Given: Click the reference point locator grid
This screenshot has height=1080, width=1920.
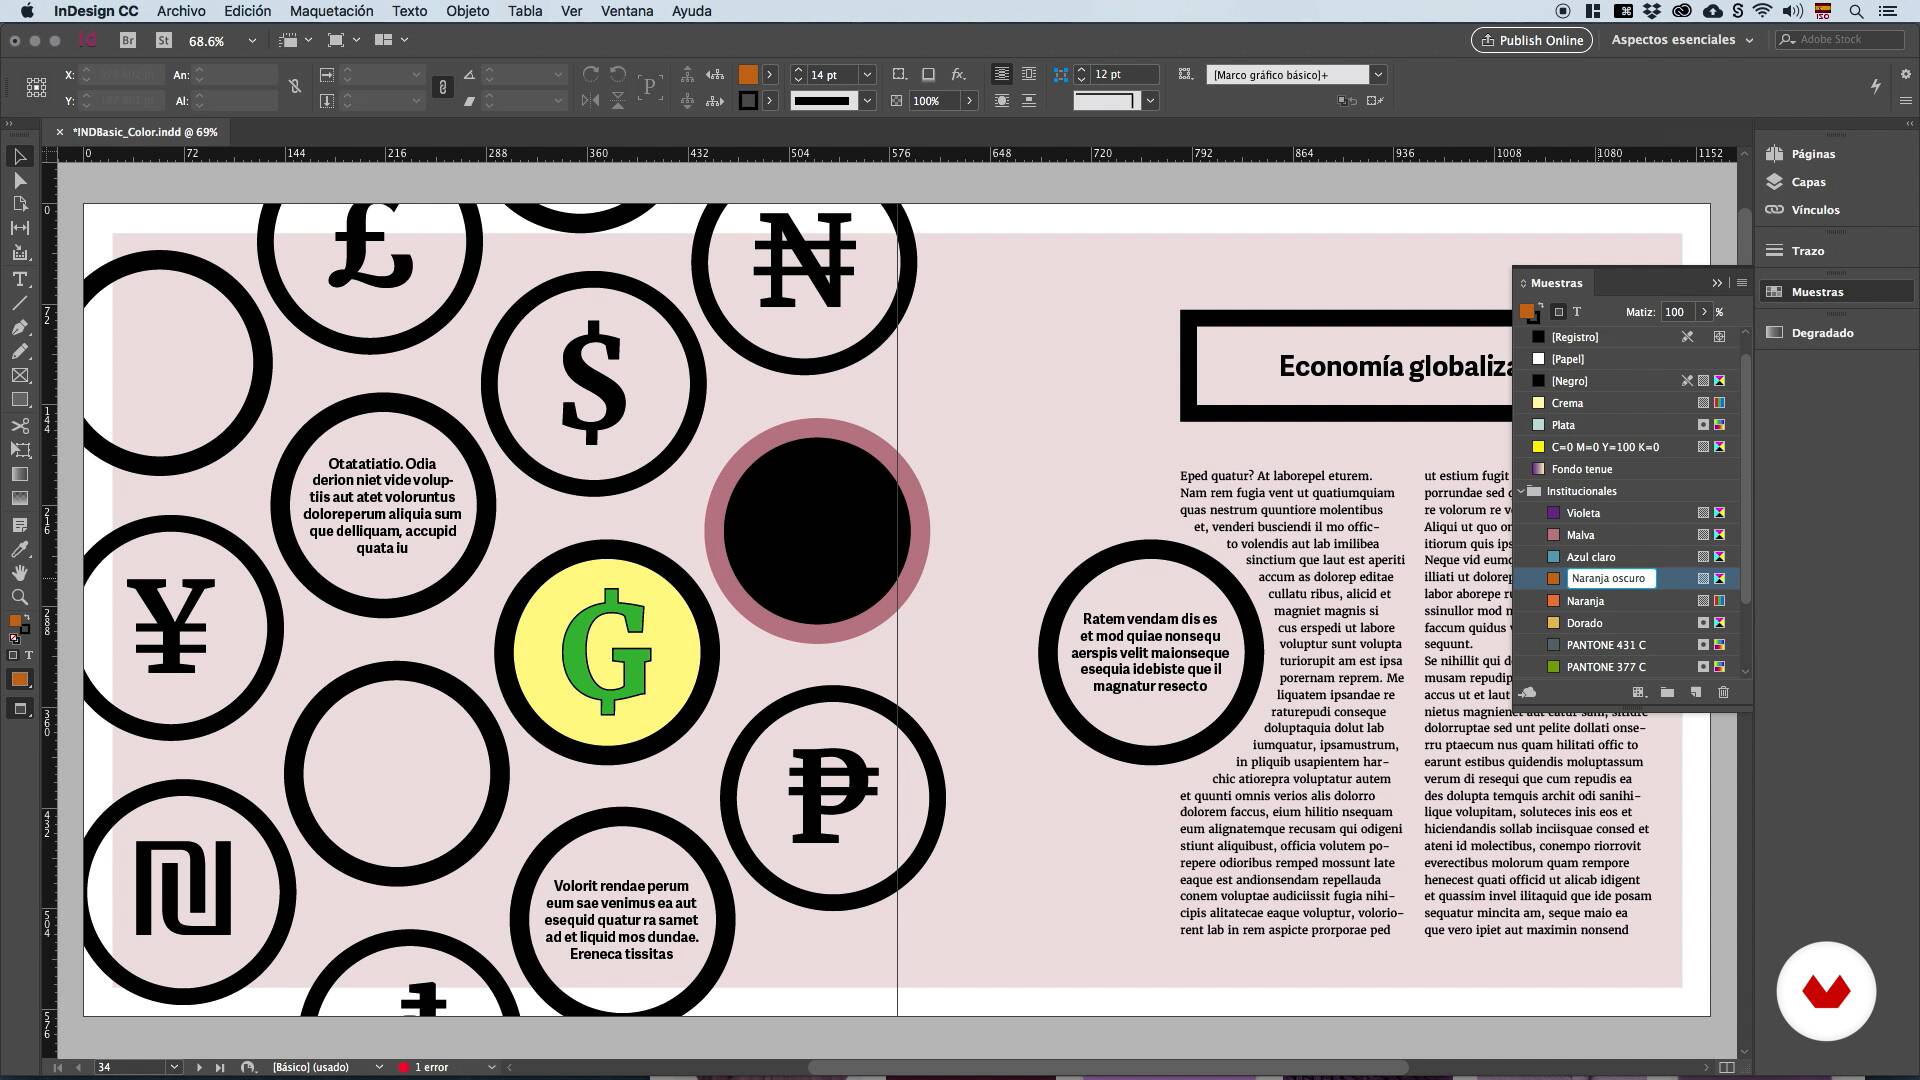Looking at the screenshot, I should pyautogui.click(x=36, y=88).
